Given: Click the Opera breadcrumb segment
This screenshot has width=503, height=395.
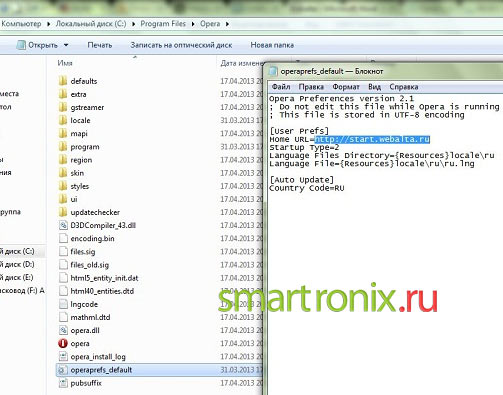Looking at the screenshot, I should pos(210,24).
